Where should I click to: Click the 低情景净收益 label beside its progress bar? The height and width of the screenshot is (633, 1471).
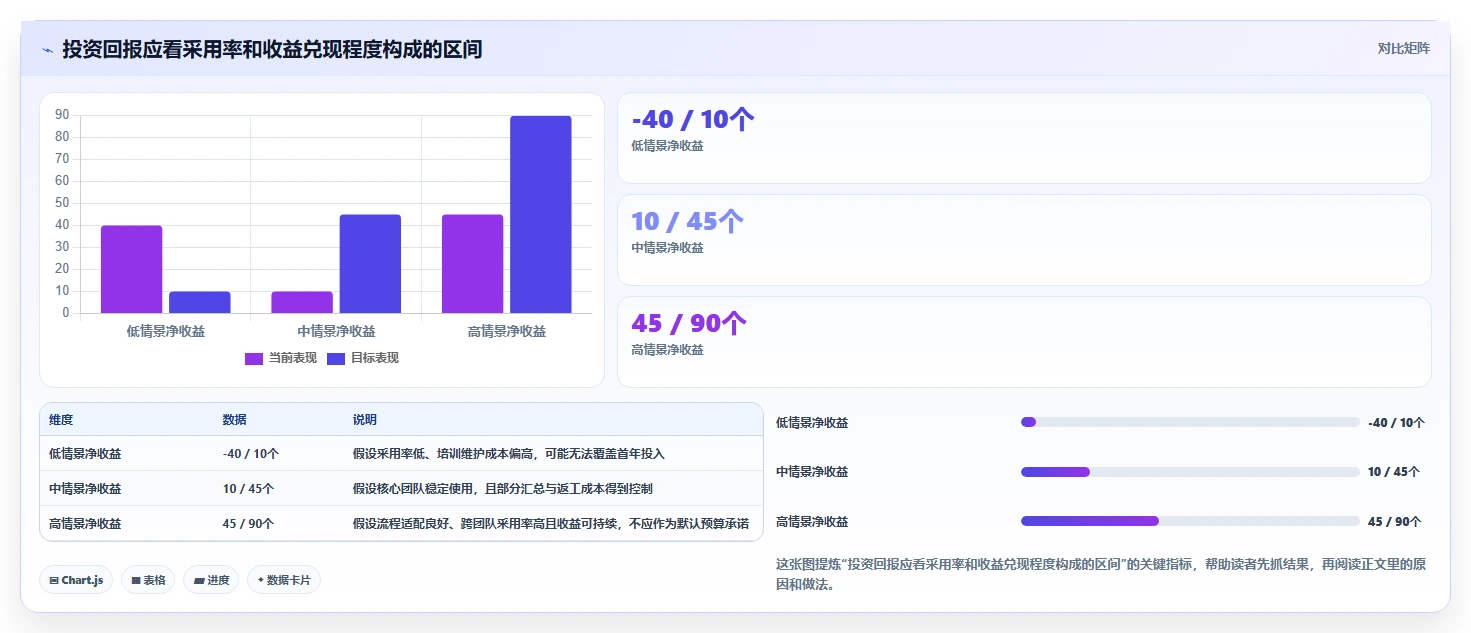812,423
